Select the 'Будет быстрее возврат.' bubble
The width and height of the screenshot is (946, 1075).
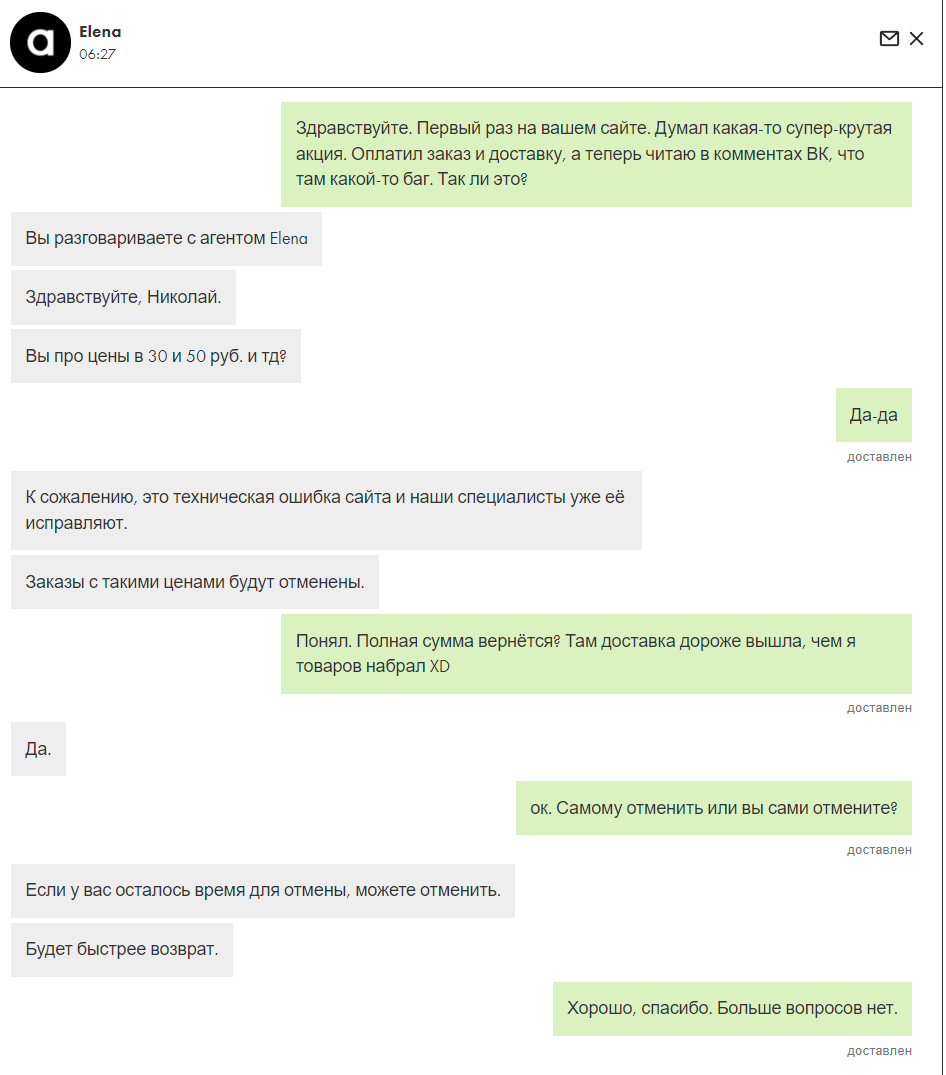coord(122,950)
